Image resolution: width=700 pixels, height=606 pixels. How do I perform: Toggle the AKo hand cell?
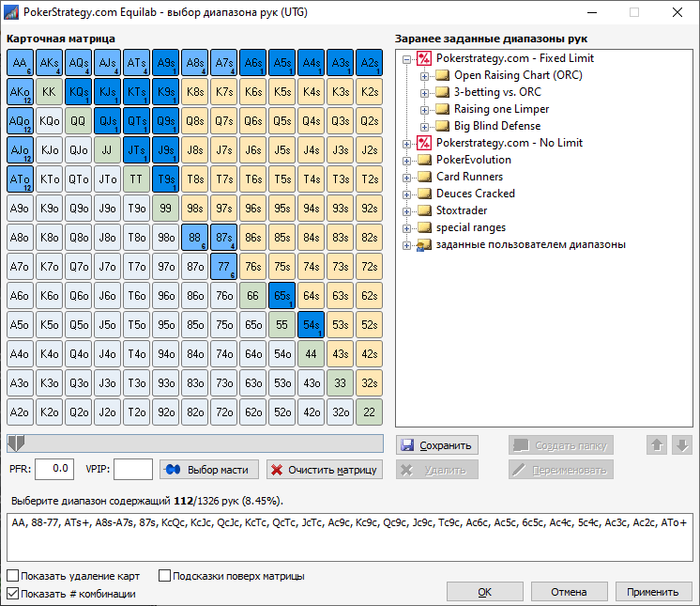click(20, 92)
